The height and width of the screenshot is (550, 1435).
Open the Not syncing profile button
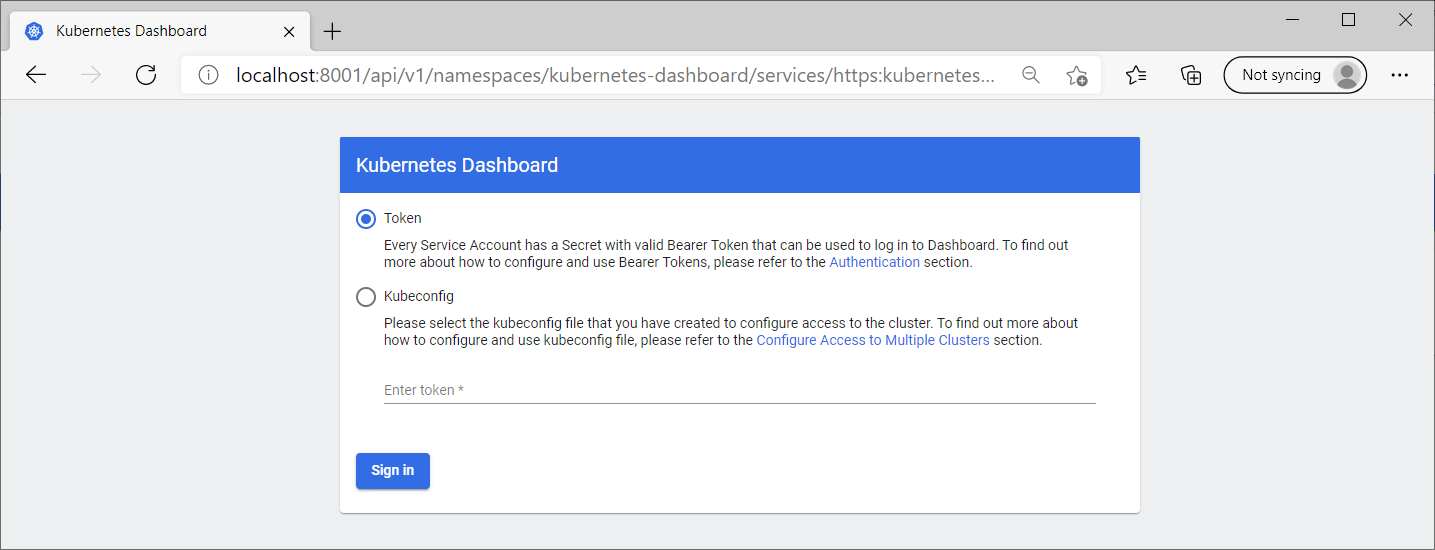coord(1295,75)
